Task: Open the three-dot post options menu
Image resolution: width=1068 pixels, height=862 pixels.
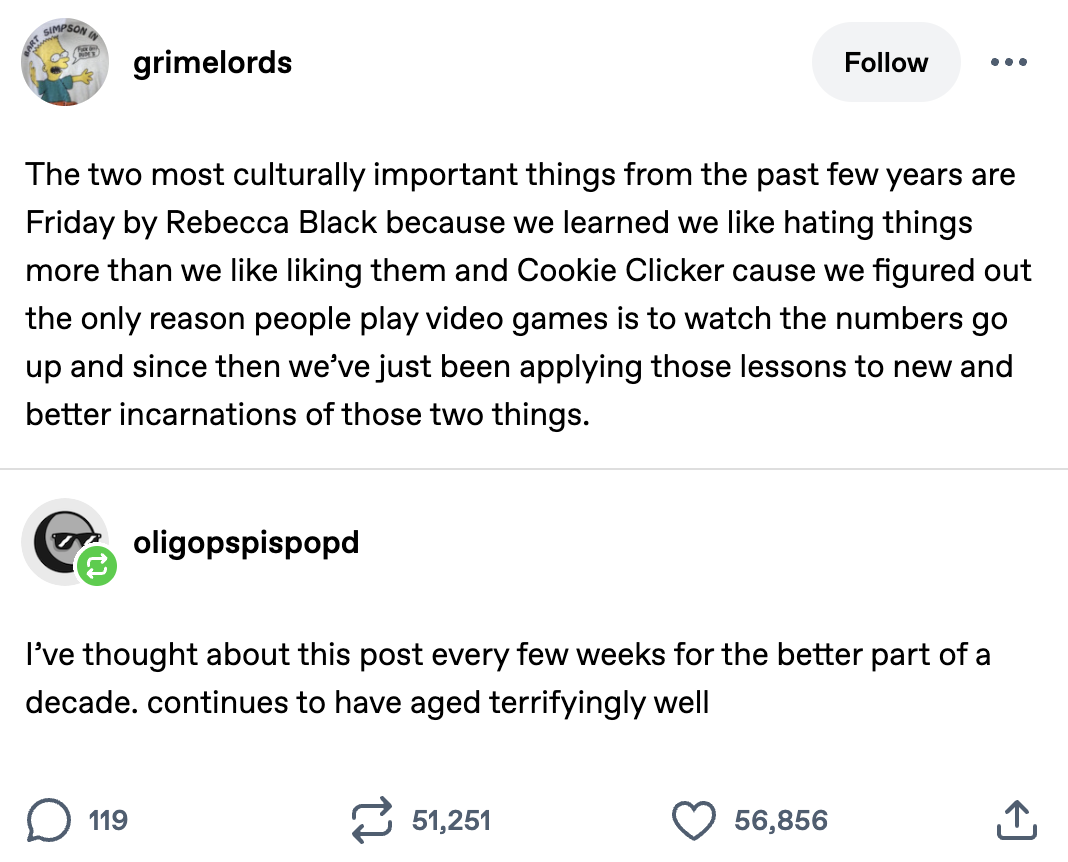Action: coord(1008,62)
